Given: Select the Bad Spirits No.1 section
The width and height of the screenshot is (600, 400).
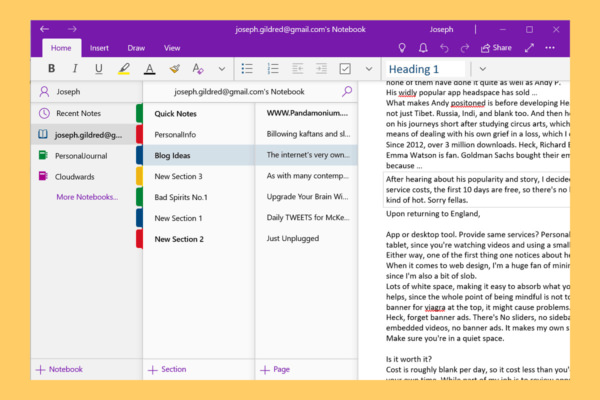Looking at the screenshot, I should coord(187,197).
